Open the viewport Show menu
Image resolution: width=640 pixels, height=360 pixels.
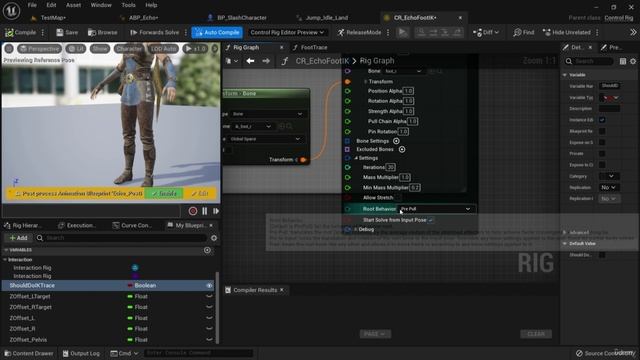pyautogui.click(x=100, y=49)
